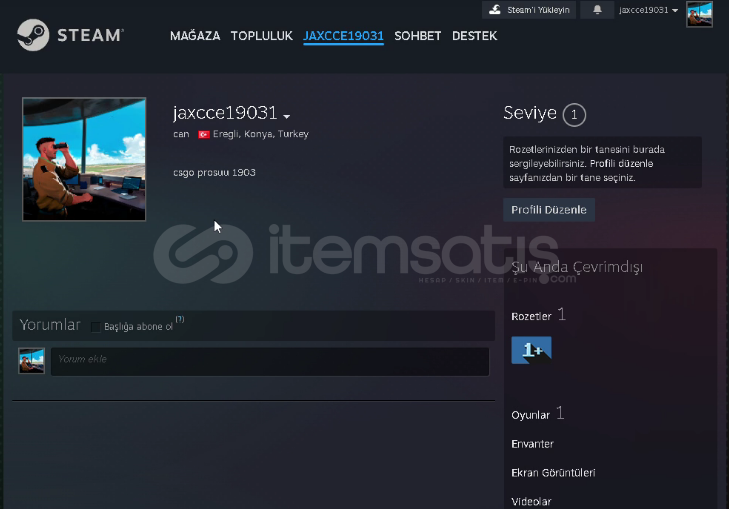
Task: Click the Turkey flag icon
Action: pos(204,134)
